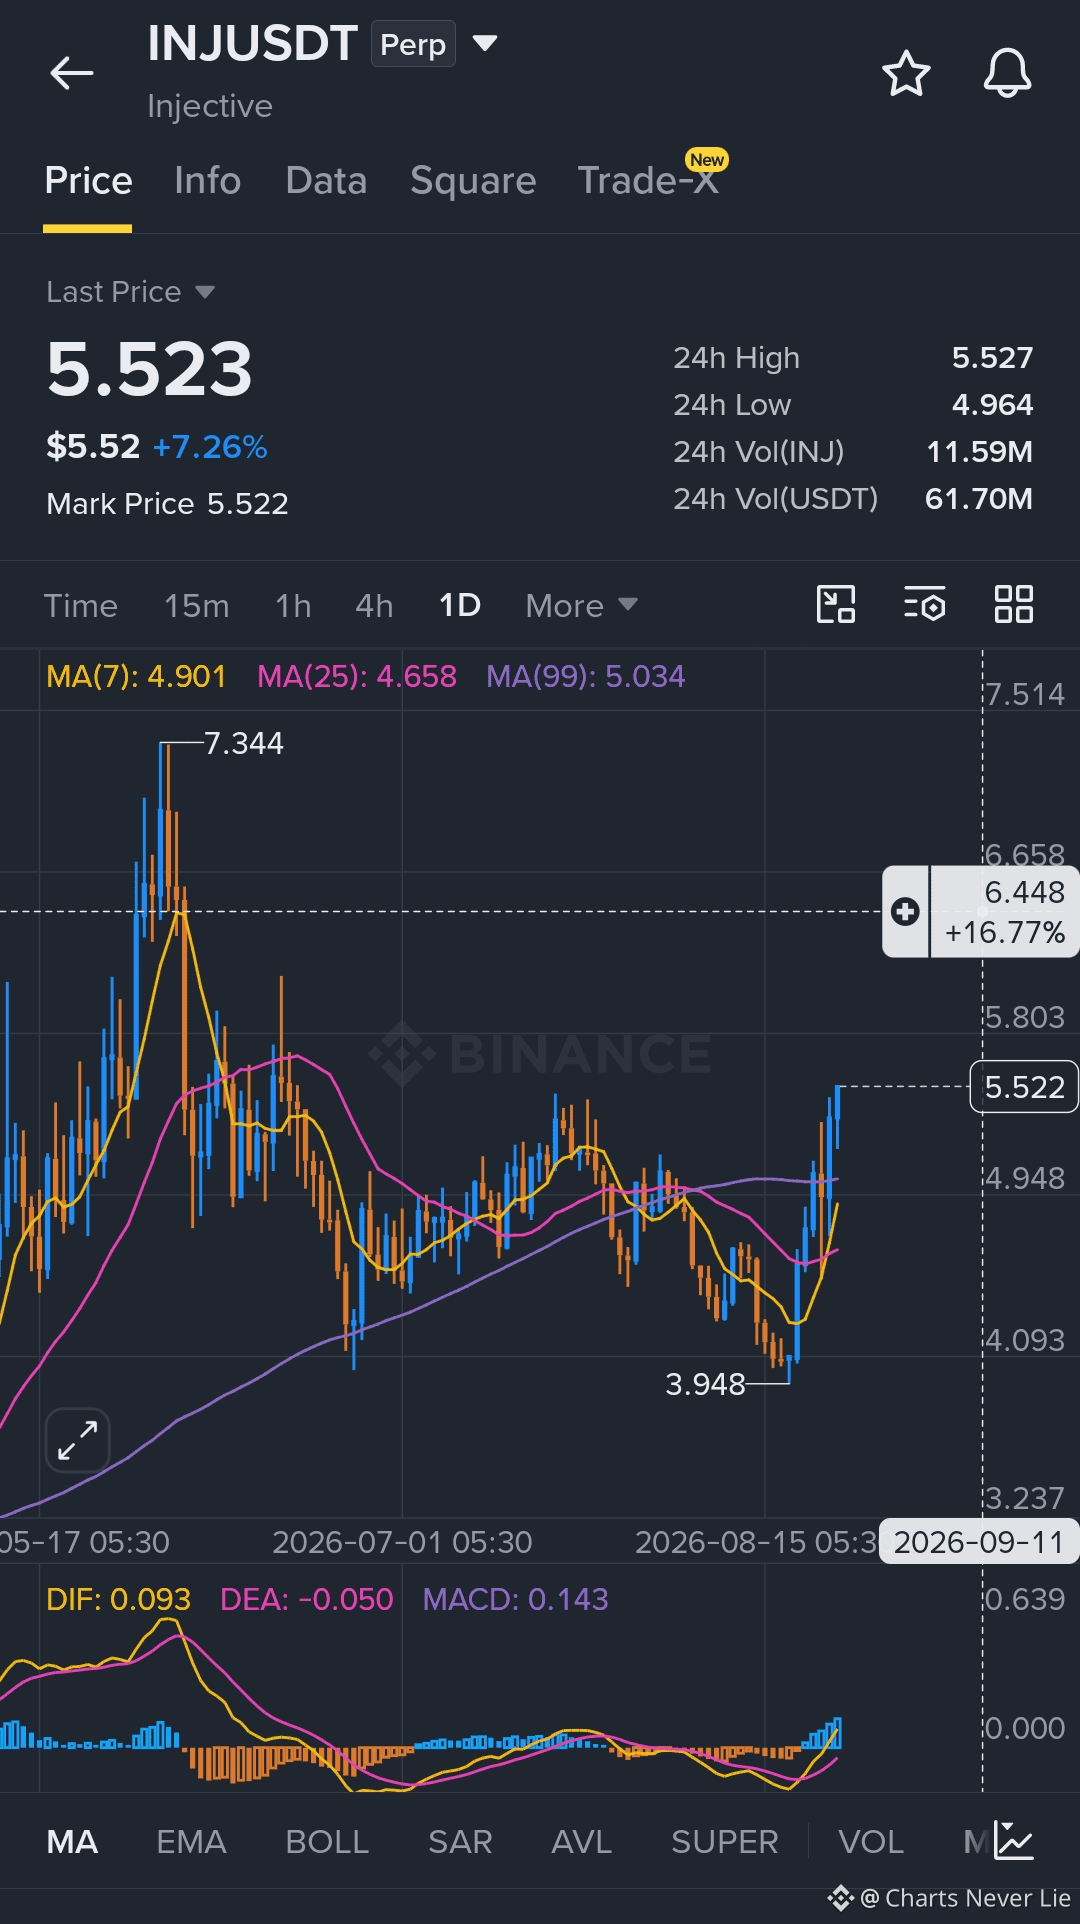Switch to the Square tab

pos(473,181)
